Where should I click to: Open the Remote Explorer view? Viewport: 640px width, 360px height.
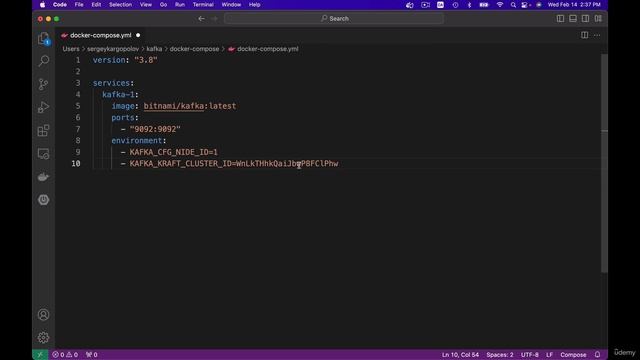pos(44,154)
